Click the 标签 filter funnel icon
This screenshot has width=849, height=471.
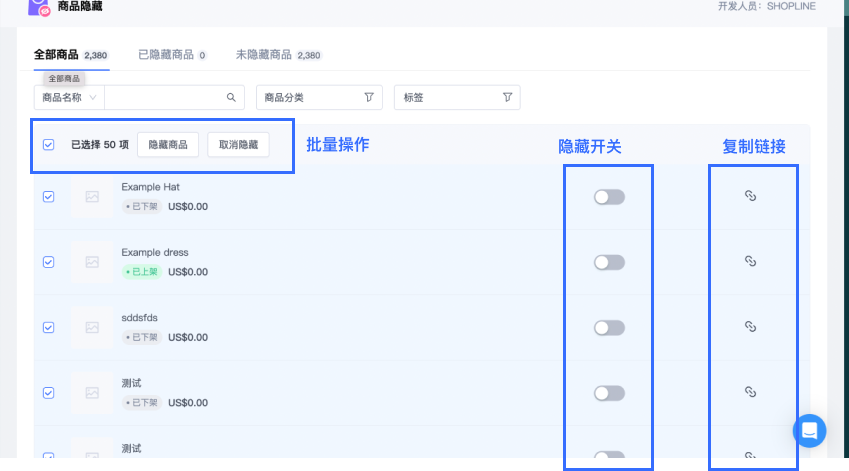[x=507, y=97]
